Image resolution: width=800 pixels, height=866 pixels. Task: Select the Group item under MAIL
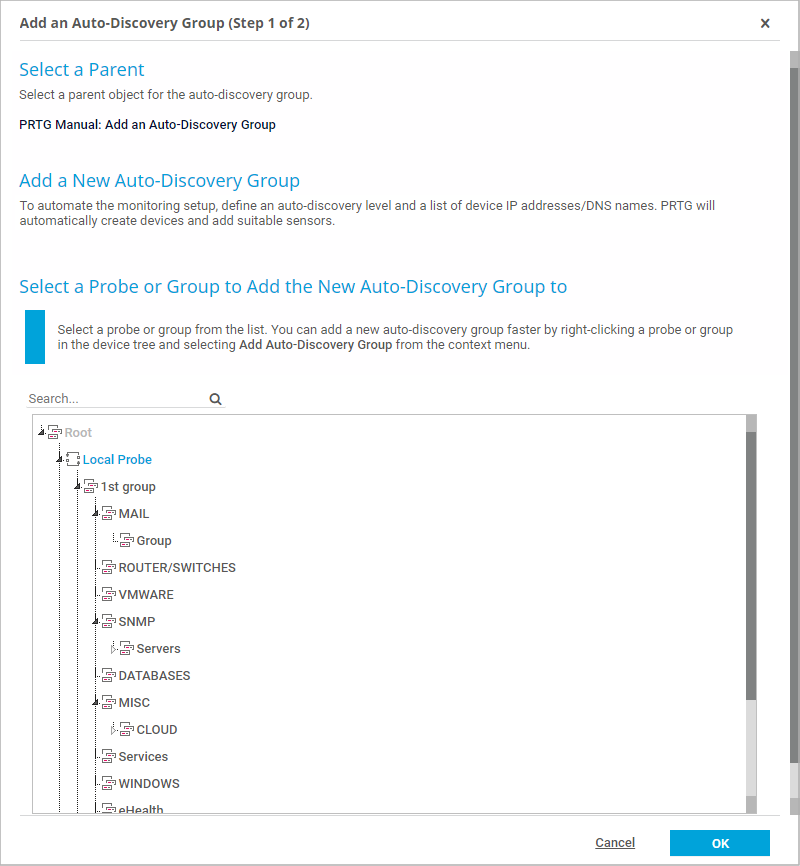[x=154, y=541]
